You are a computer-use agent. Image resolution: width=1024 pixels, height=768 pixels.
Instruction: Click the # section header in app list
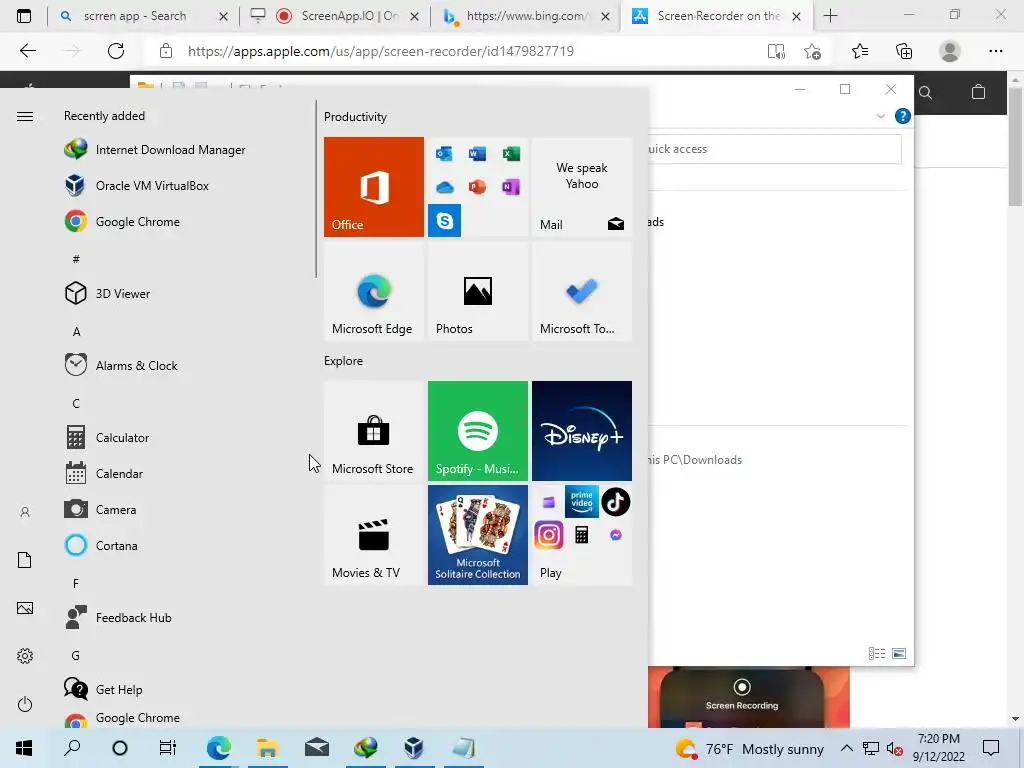pos(76,259)
